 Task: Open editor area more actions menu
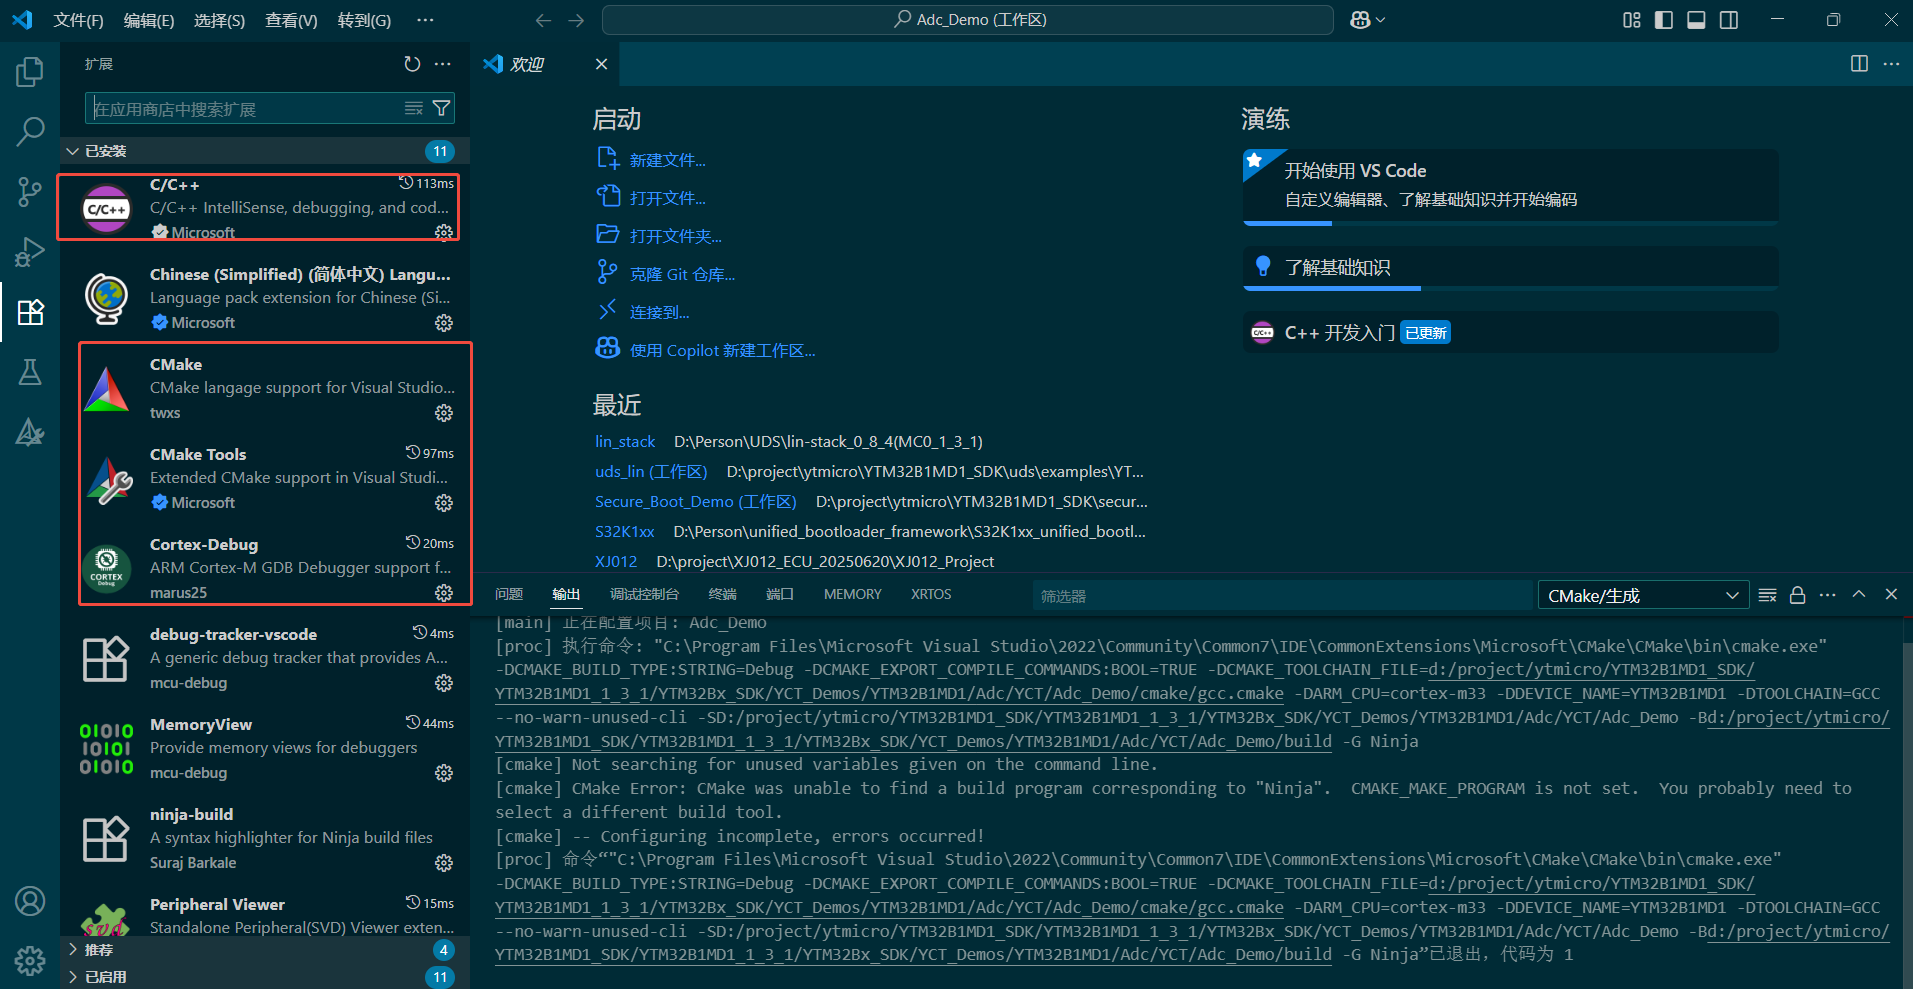click(x=1891, y=64)
